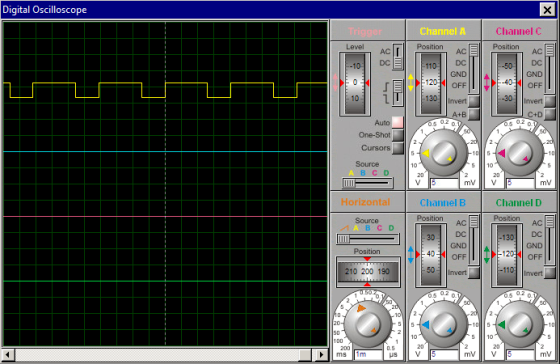Image resolution: width=560 pixels, height=364 pixels.
Task: Select source D under Trigger Source
Action: click(386, 173)
